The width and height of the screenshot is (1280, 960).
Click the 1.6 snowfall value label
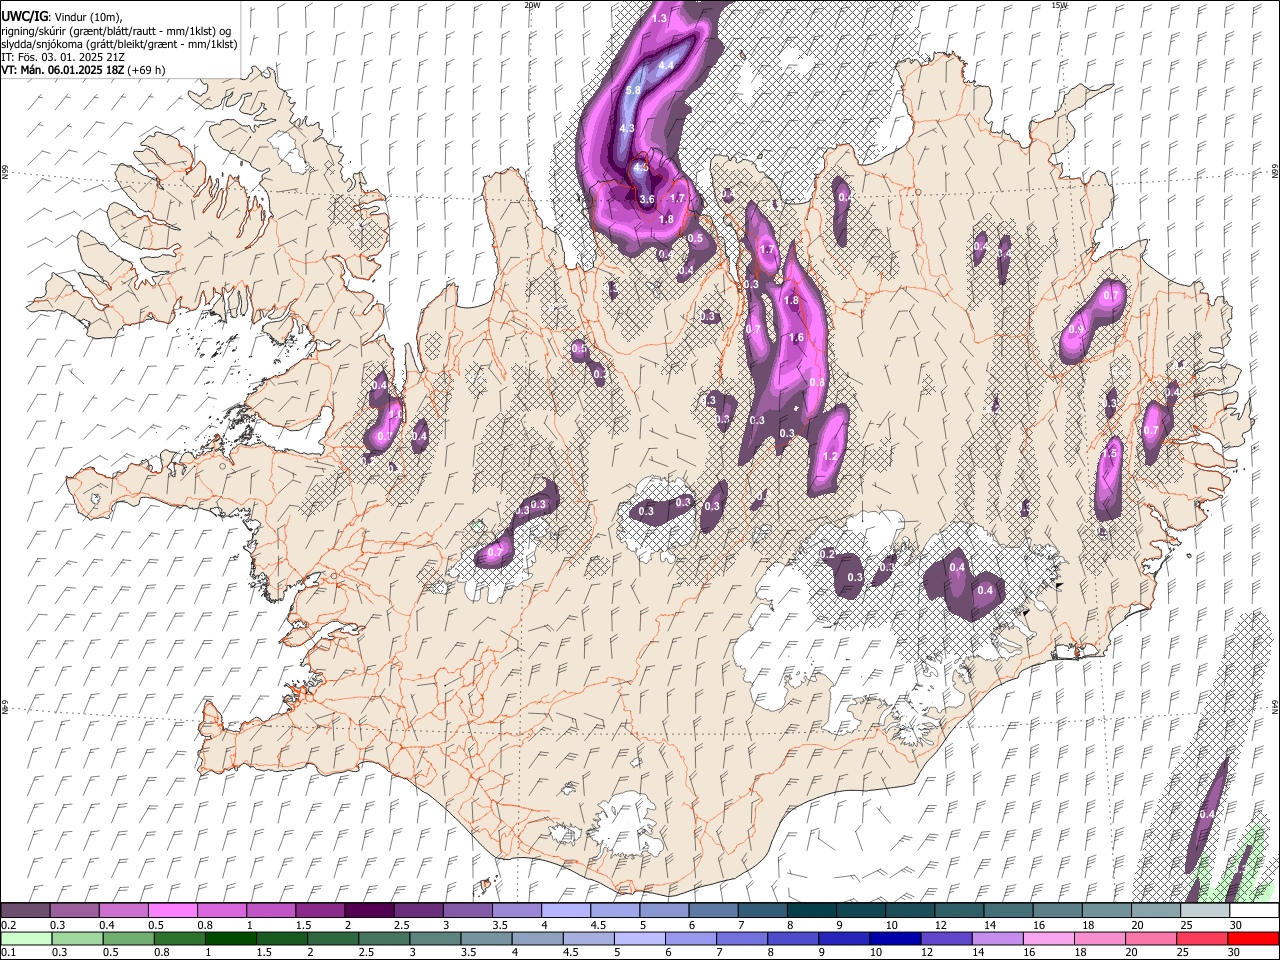tap(797, 338)
